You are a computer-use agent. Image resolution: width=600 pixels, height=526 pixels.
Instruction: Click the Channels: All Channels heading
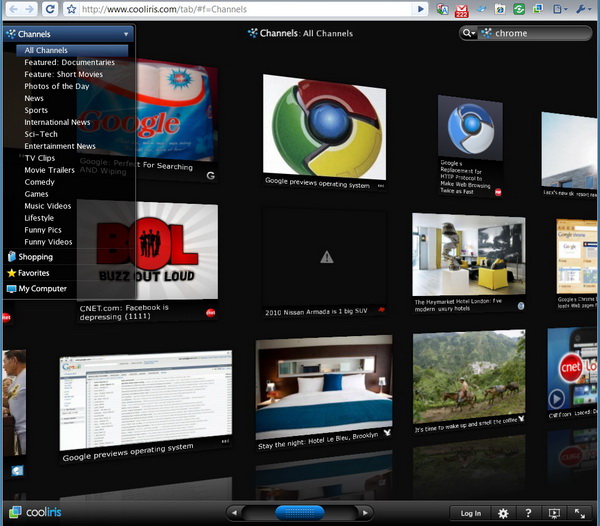300,33
